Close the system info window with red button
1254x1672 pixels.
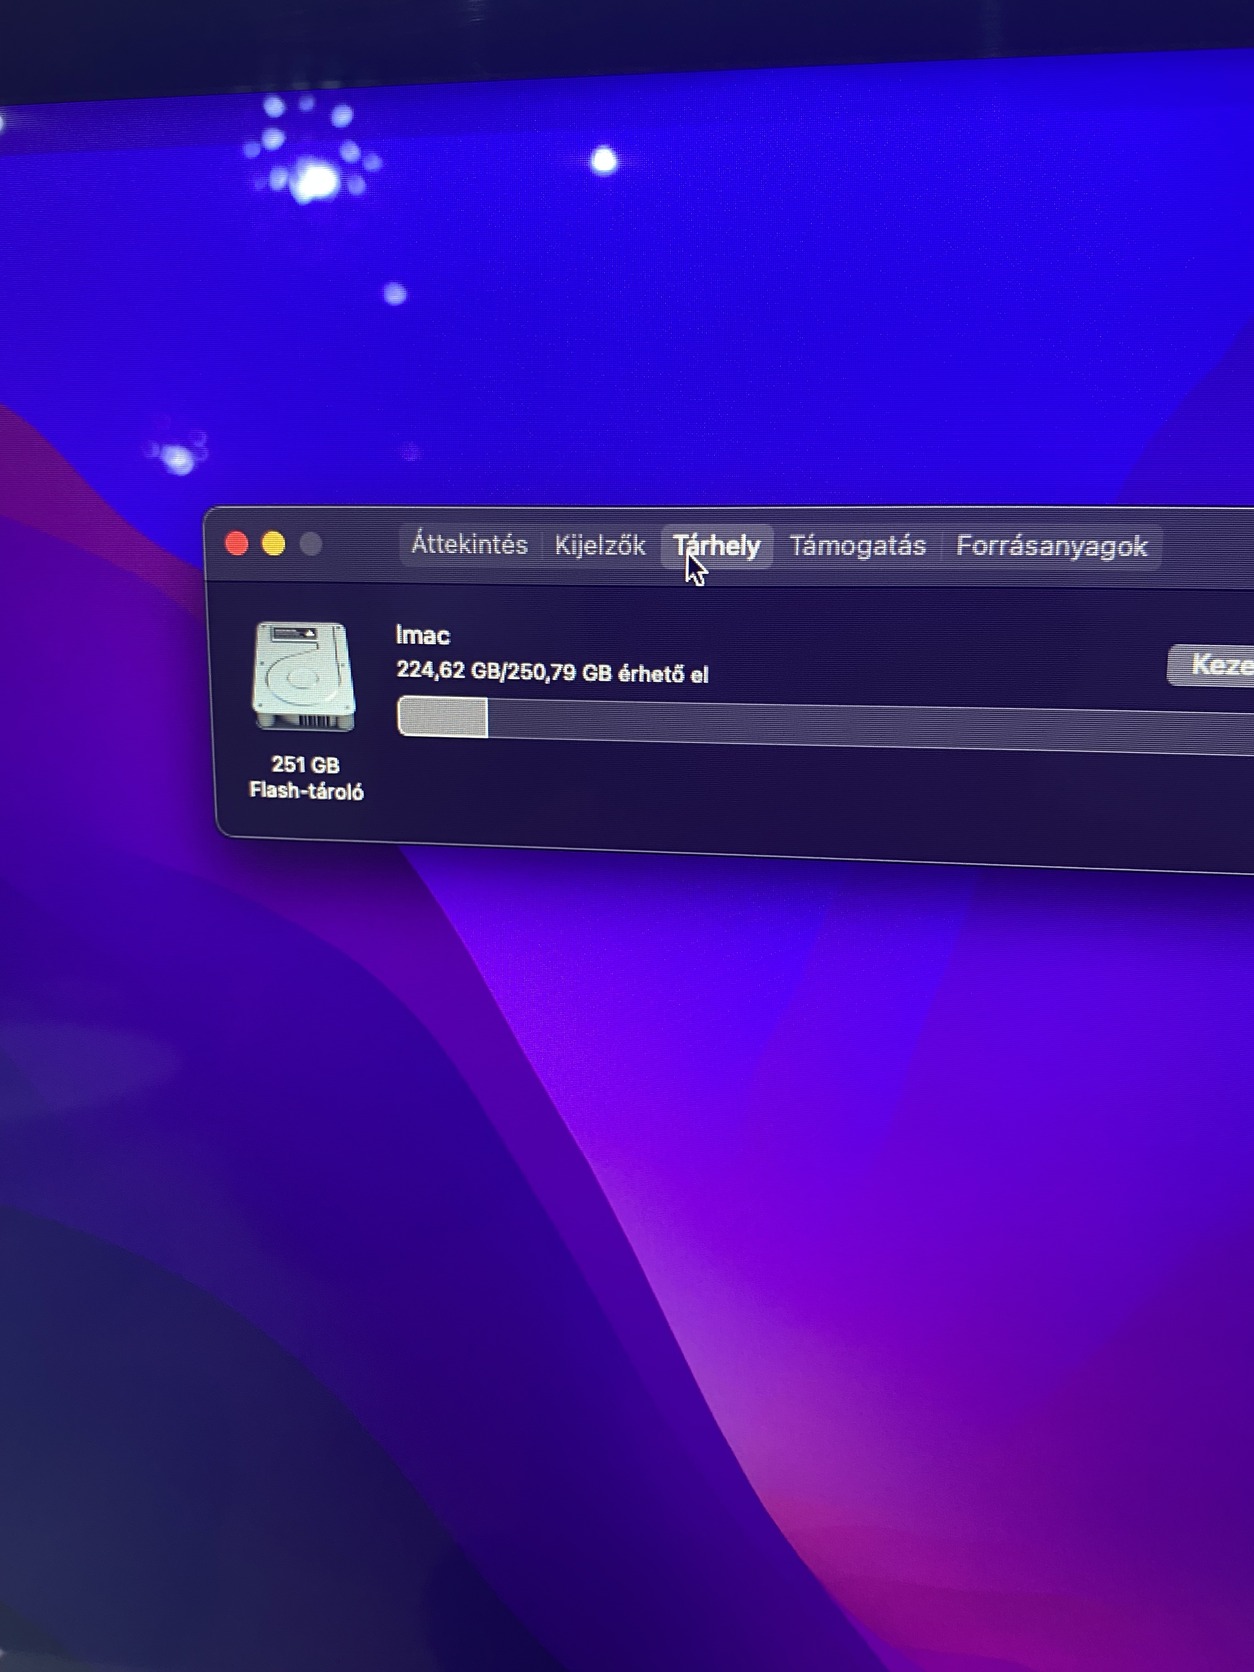pyautogui.click(x=237, y=543)
